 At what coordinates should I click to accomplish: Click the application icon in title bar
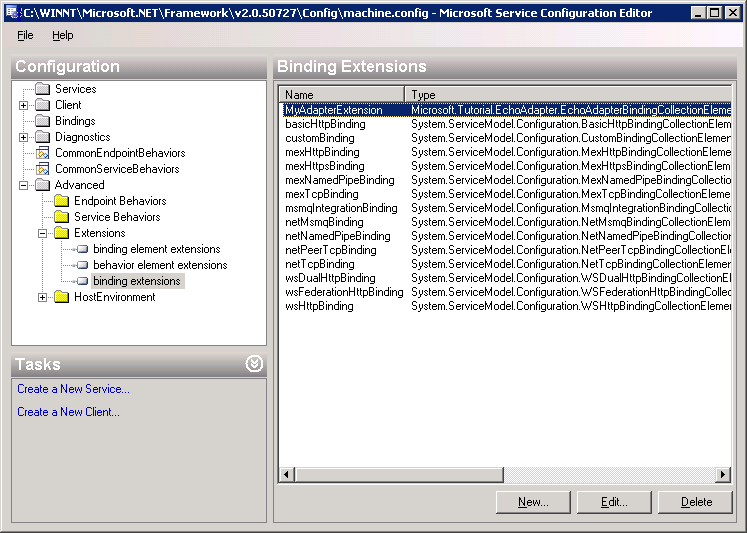(11, 12)
